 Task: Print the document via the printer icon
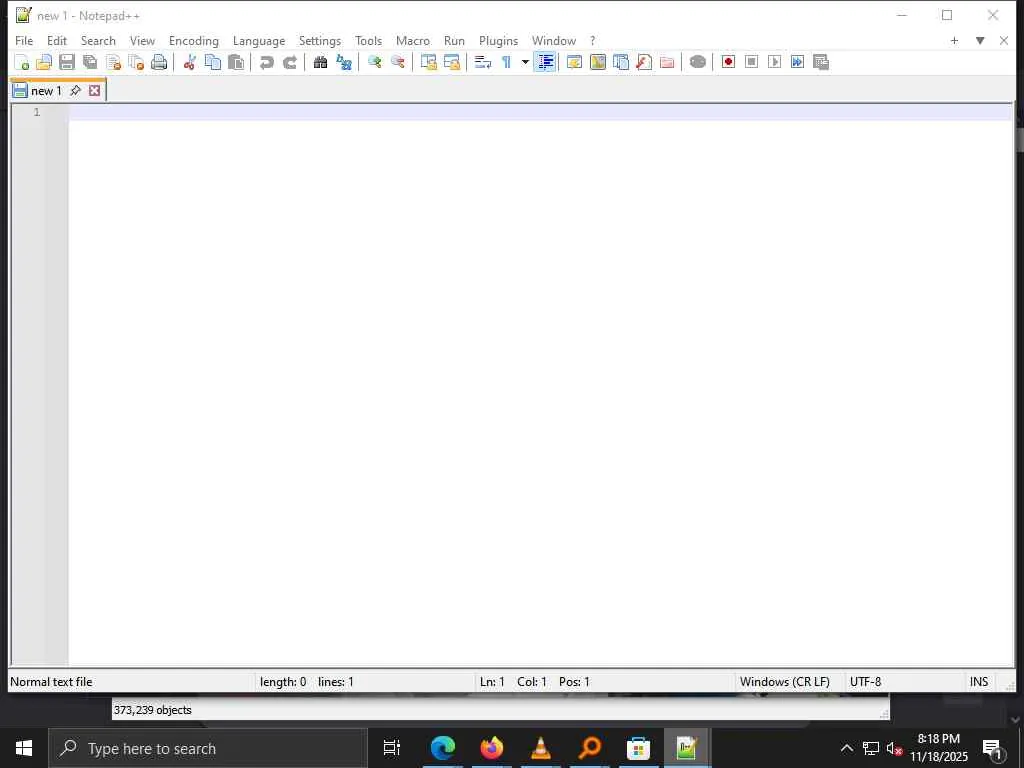tap(159, 62)
